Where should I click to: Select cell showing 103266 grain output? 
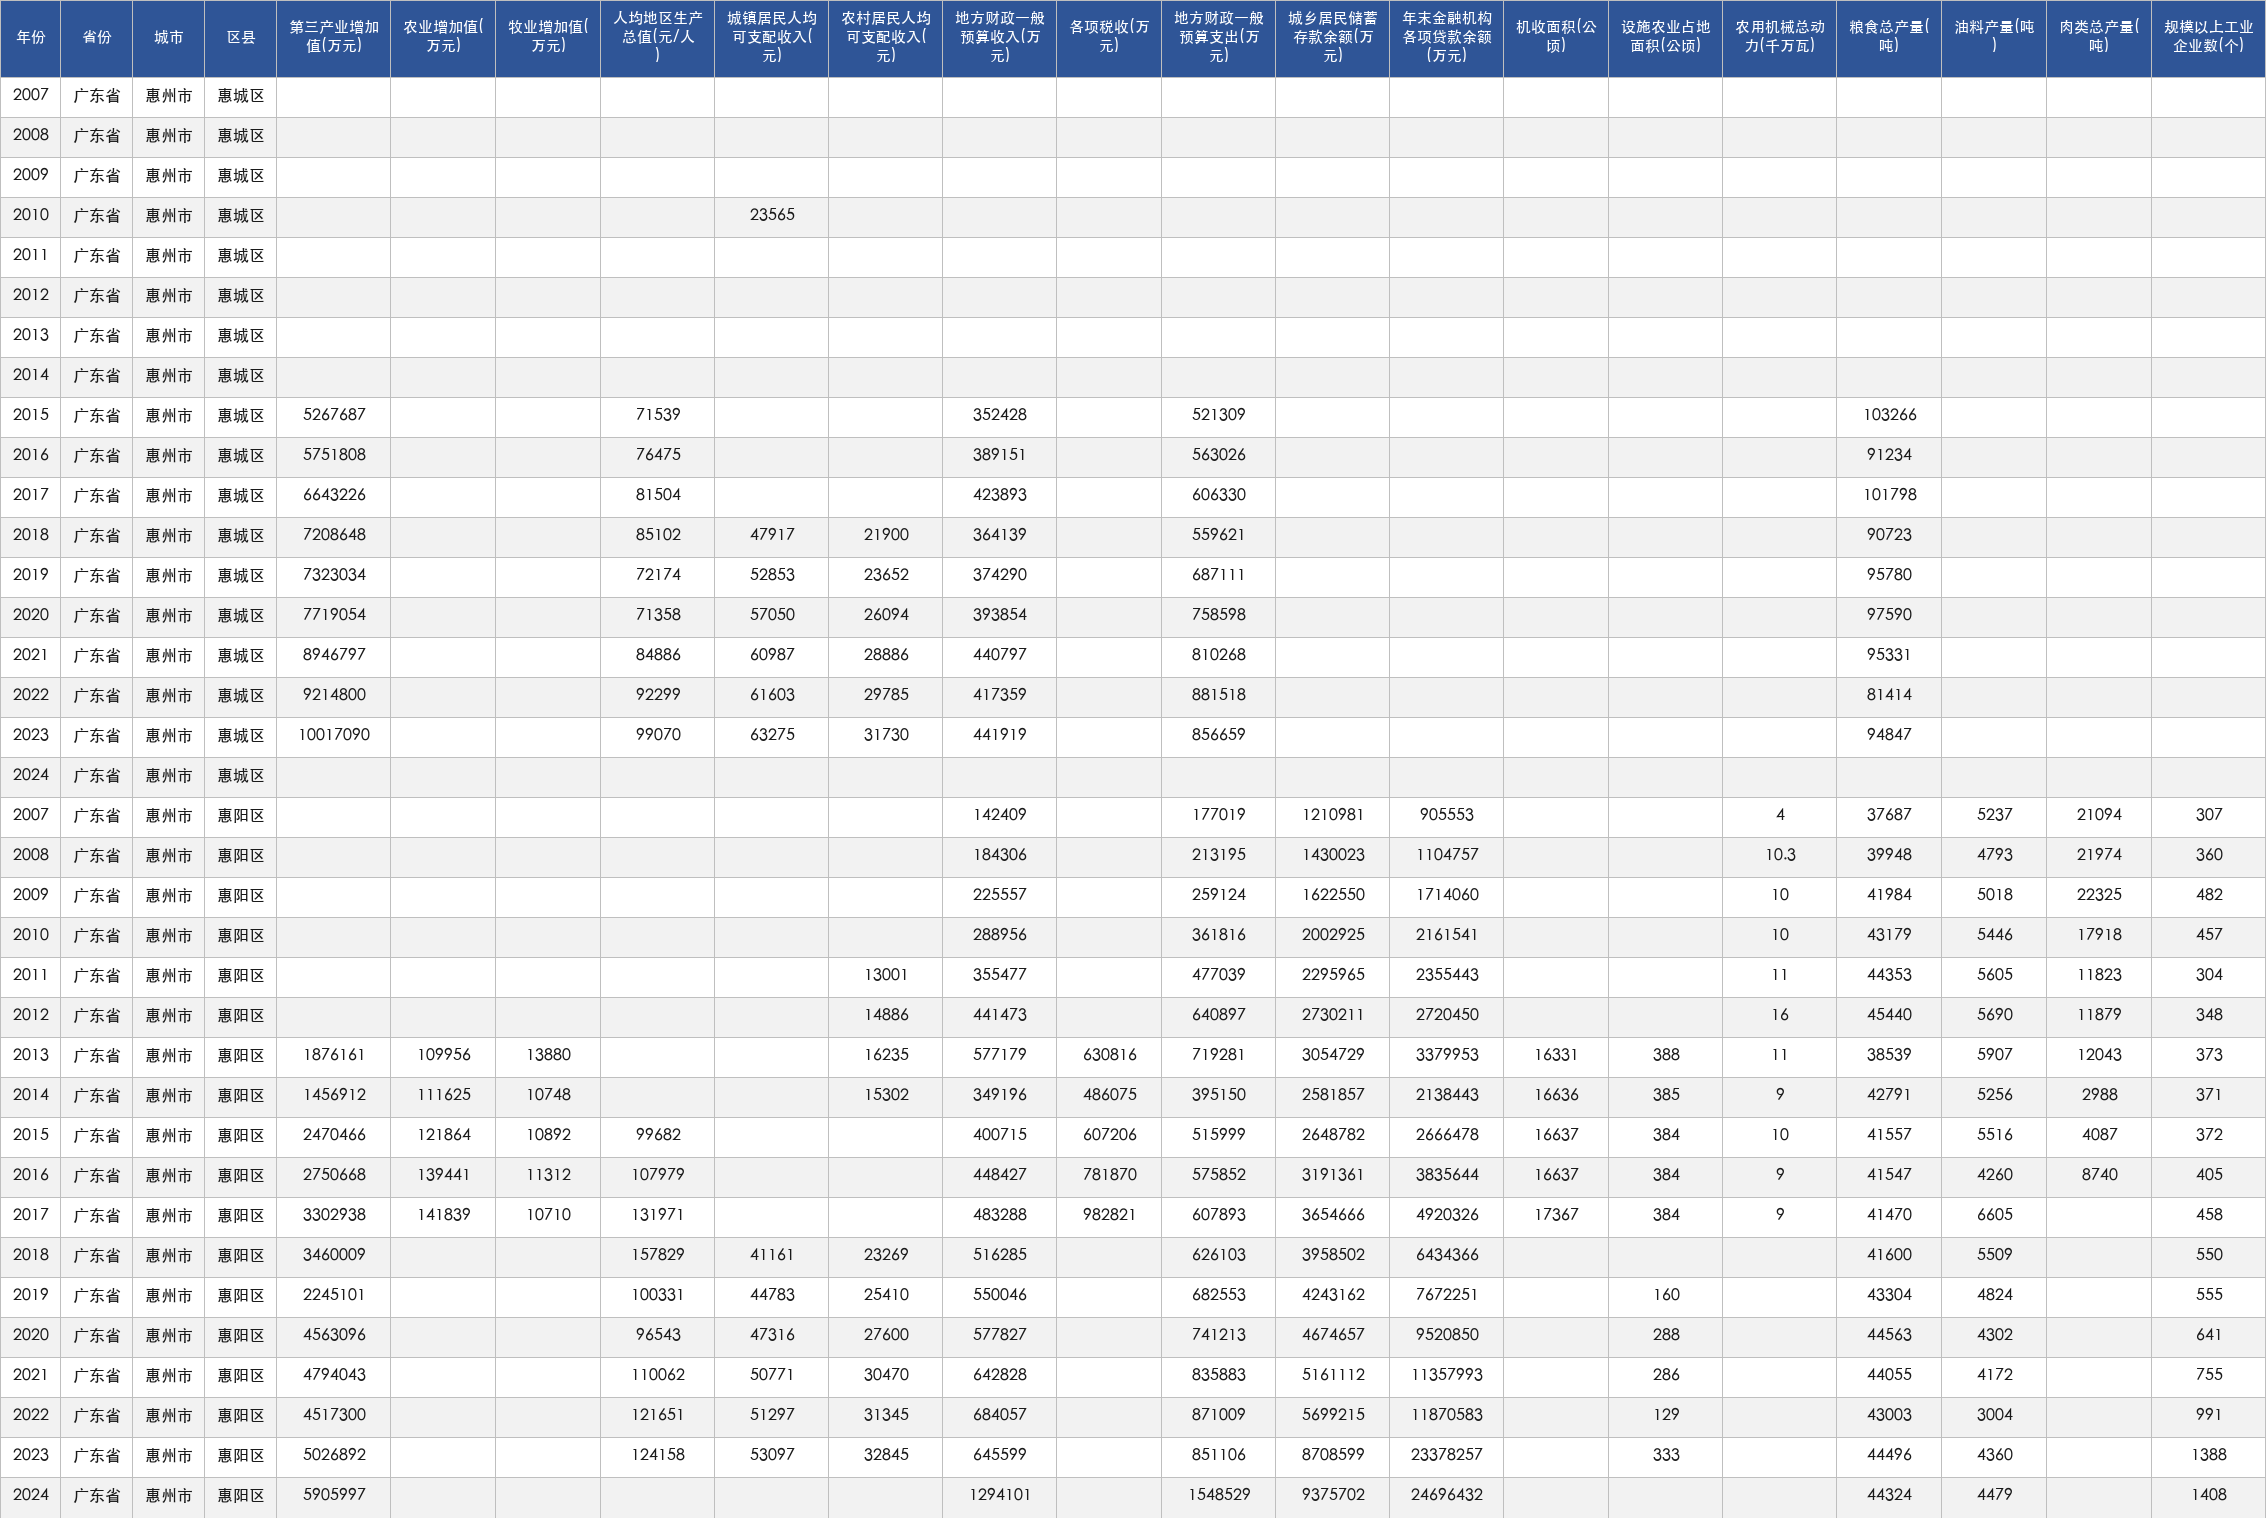(x=1889, y=415)
